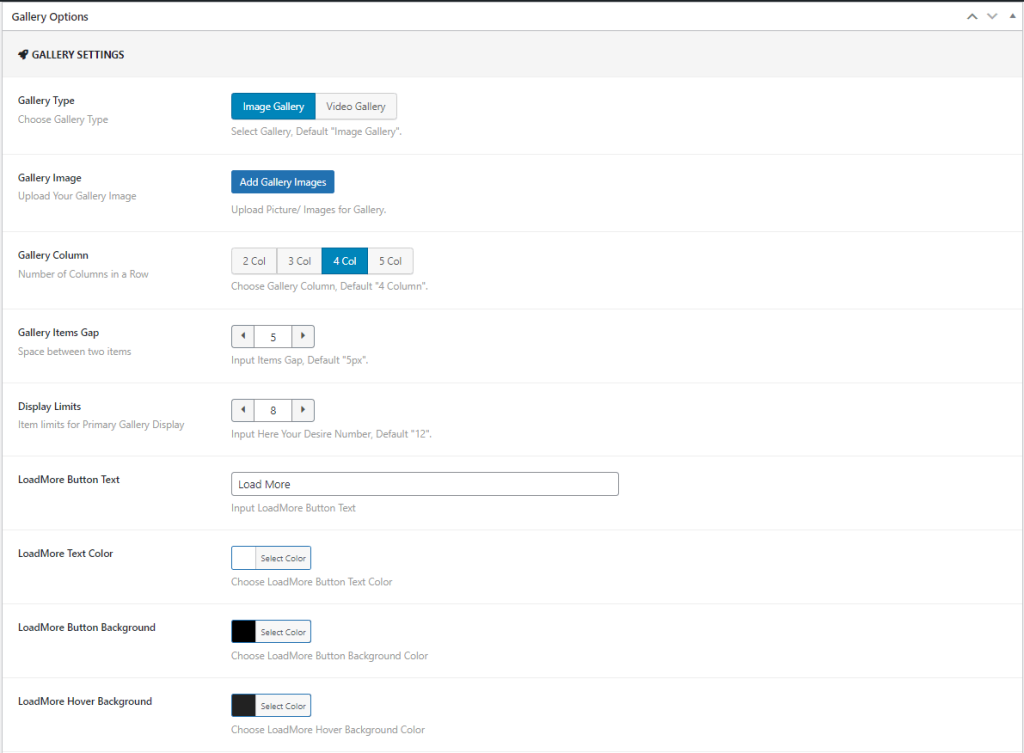Open LoadMore Button Background Select Color
This screenshot has width=1024, height=753.
tap(283, 632)
